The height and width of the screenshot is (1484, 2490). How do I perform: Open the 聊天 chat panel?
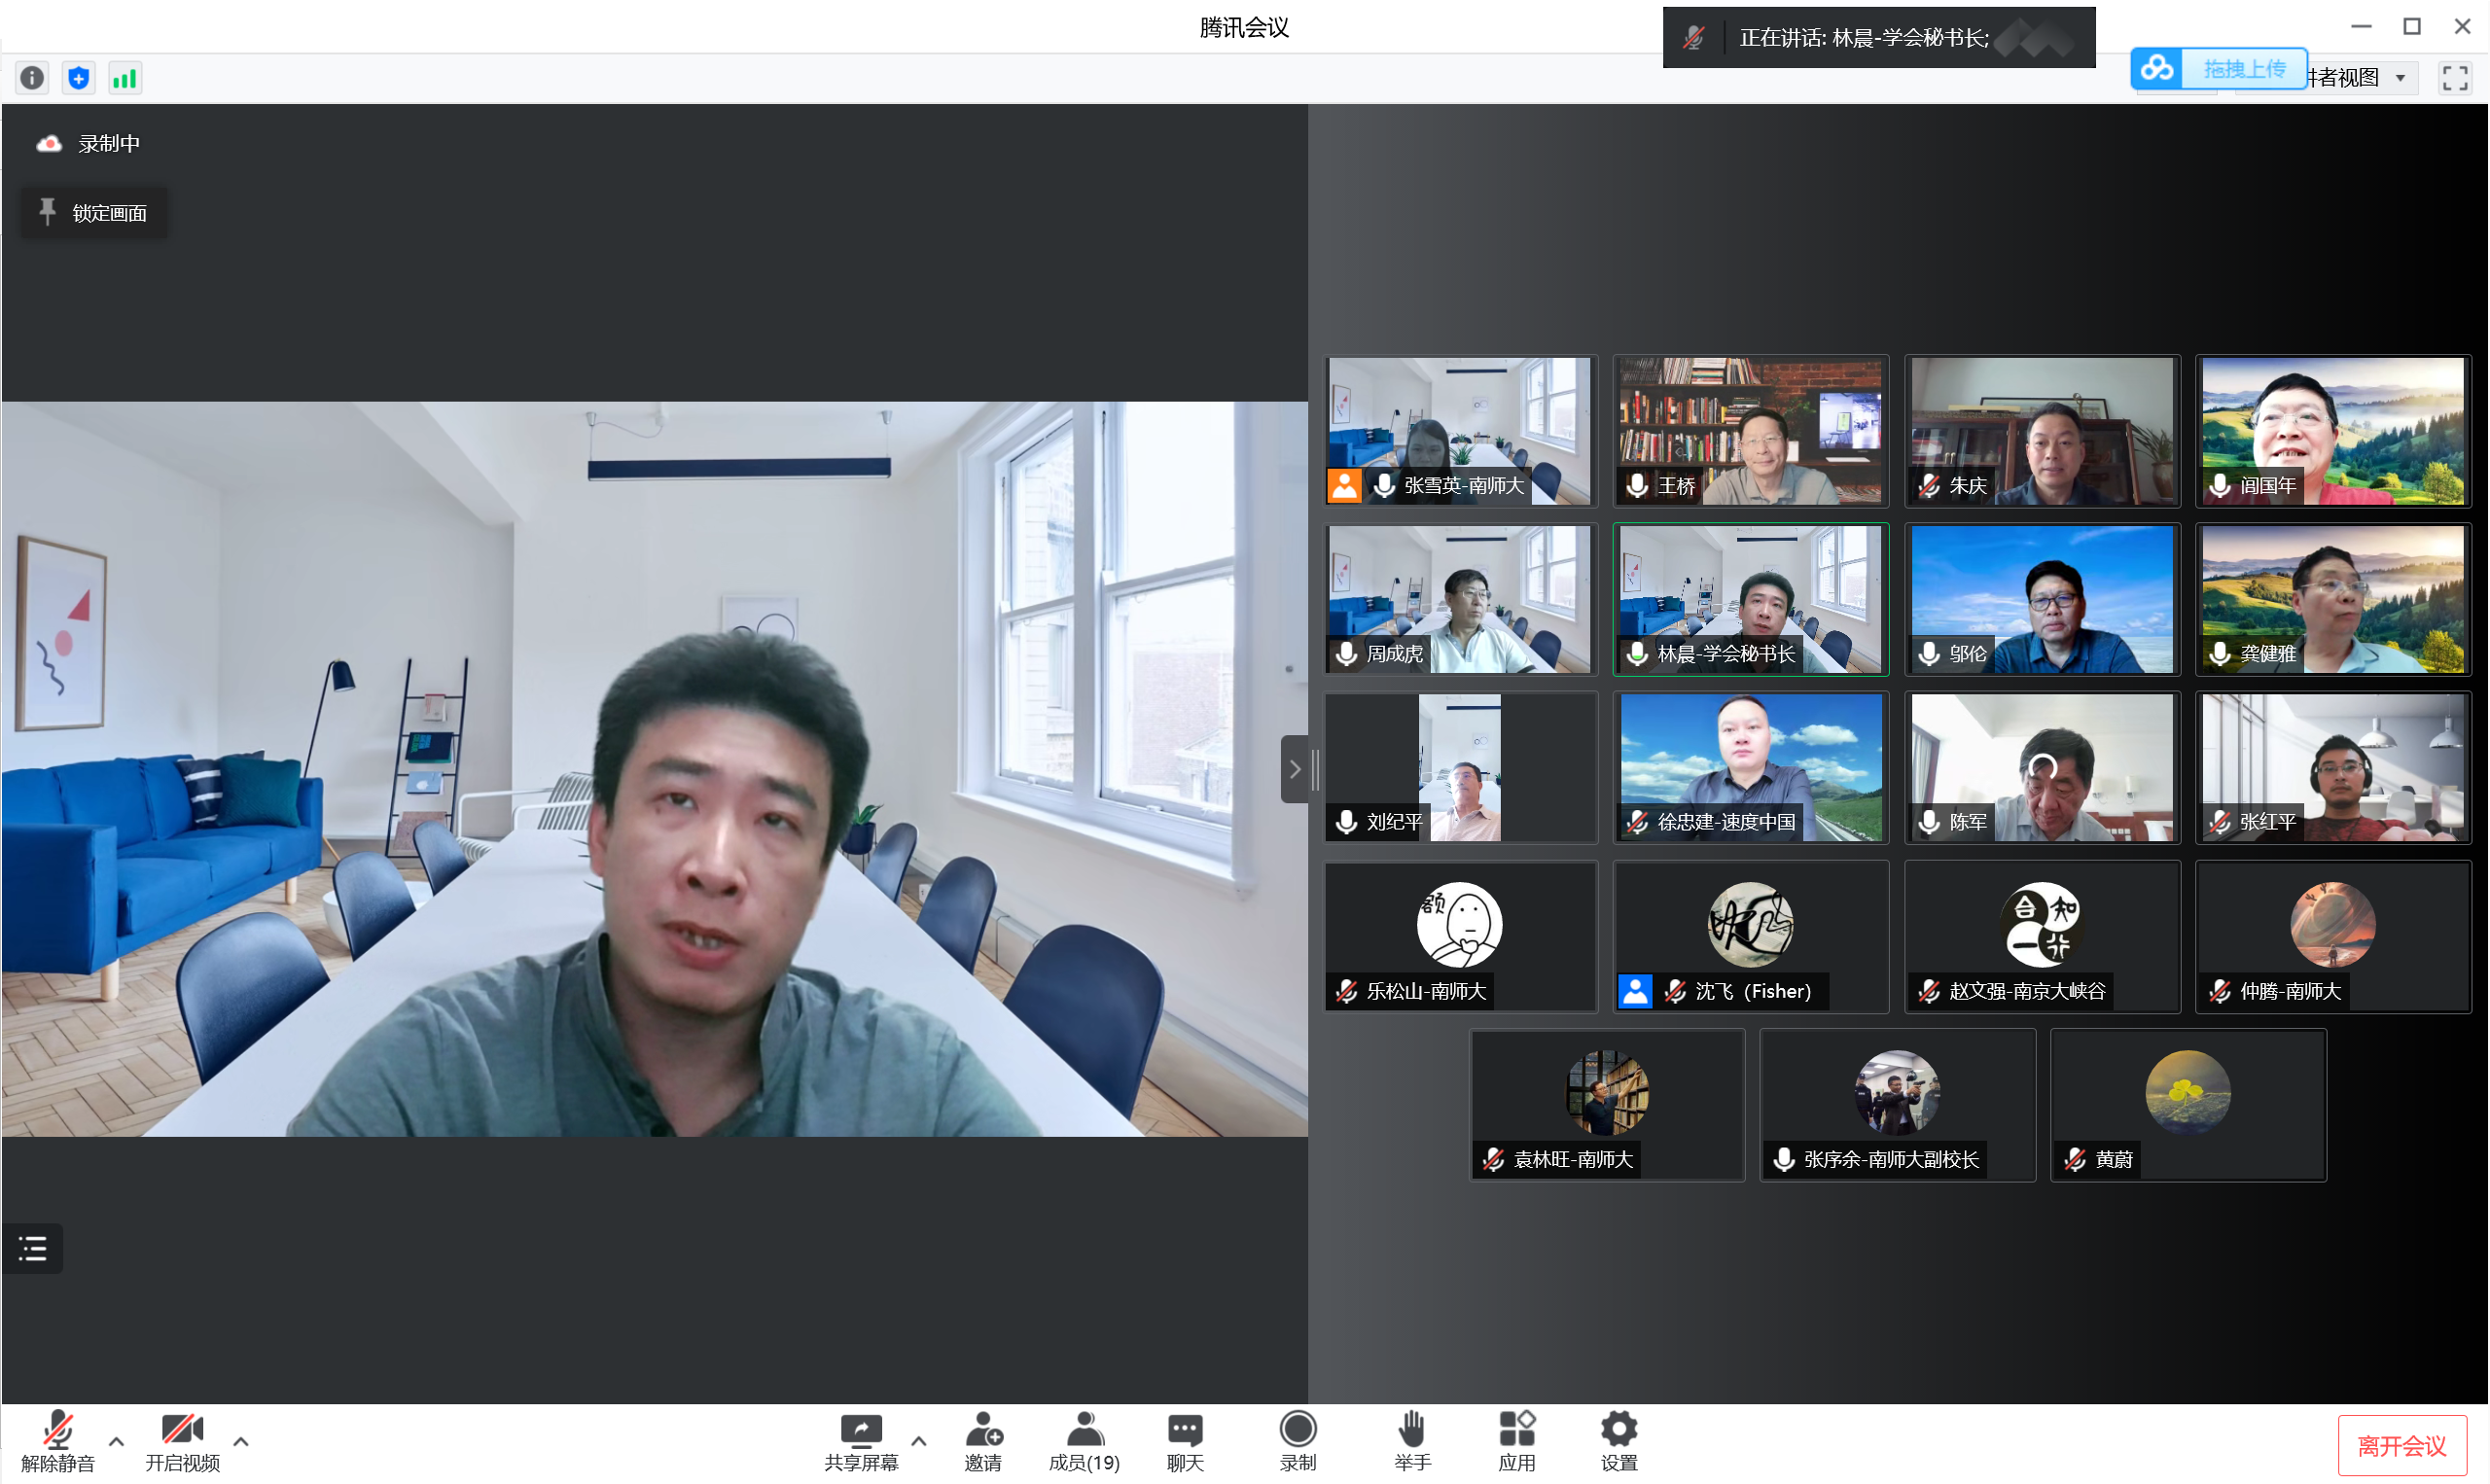point(1186,1442)
